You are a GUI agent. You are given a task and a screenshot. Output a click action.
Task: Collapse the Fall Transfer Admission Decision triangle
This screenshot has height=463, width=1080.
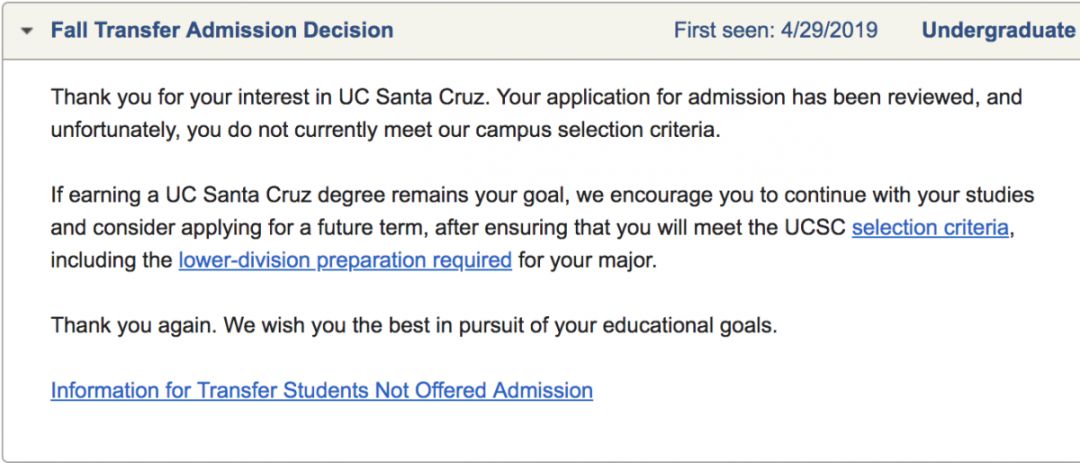pos(30,31)
